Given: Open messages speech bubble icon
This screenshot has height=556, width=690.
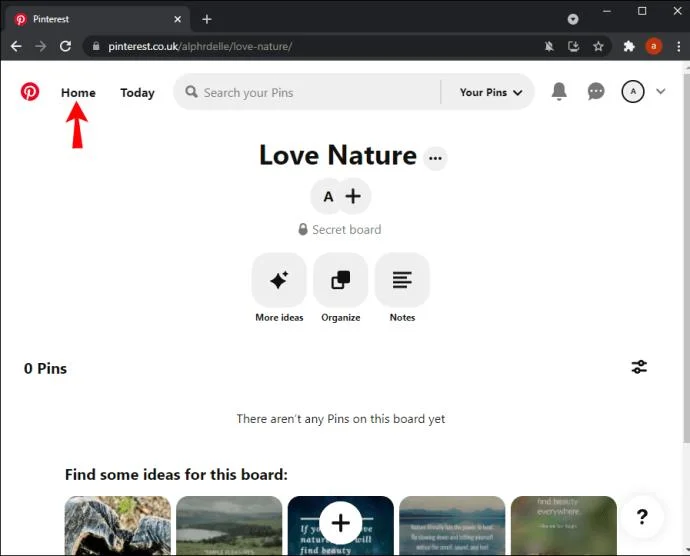Looking at the screenshot, I should 596,91.
